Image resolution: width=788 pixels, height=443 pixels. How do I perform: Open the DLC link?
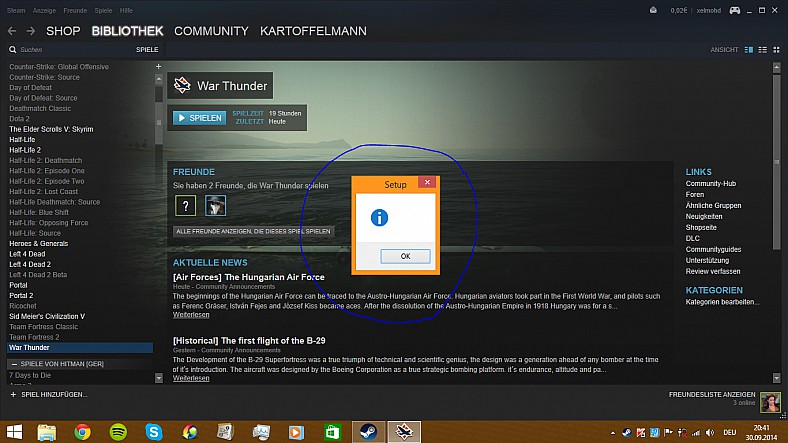click(x=693, y=239)
